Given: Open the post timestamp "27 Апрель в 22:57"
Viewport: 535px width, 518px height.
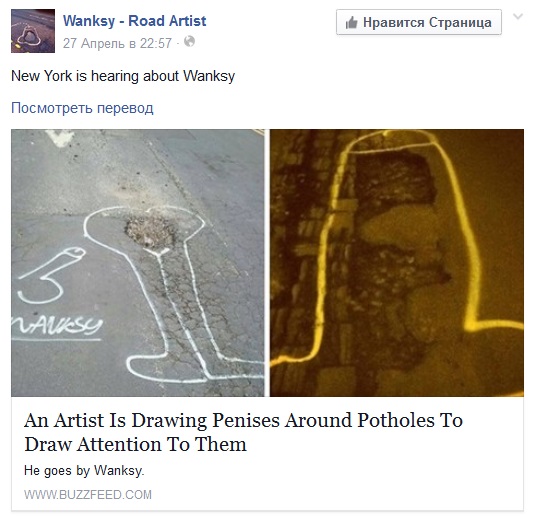Looking at the screenshot, I should point(117,43).
